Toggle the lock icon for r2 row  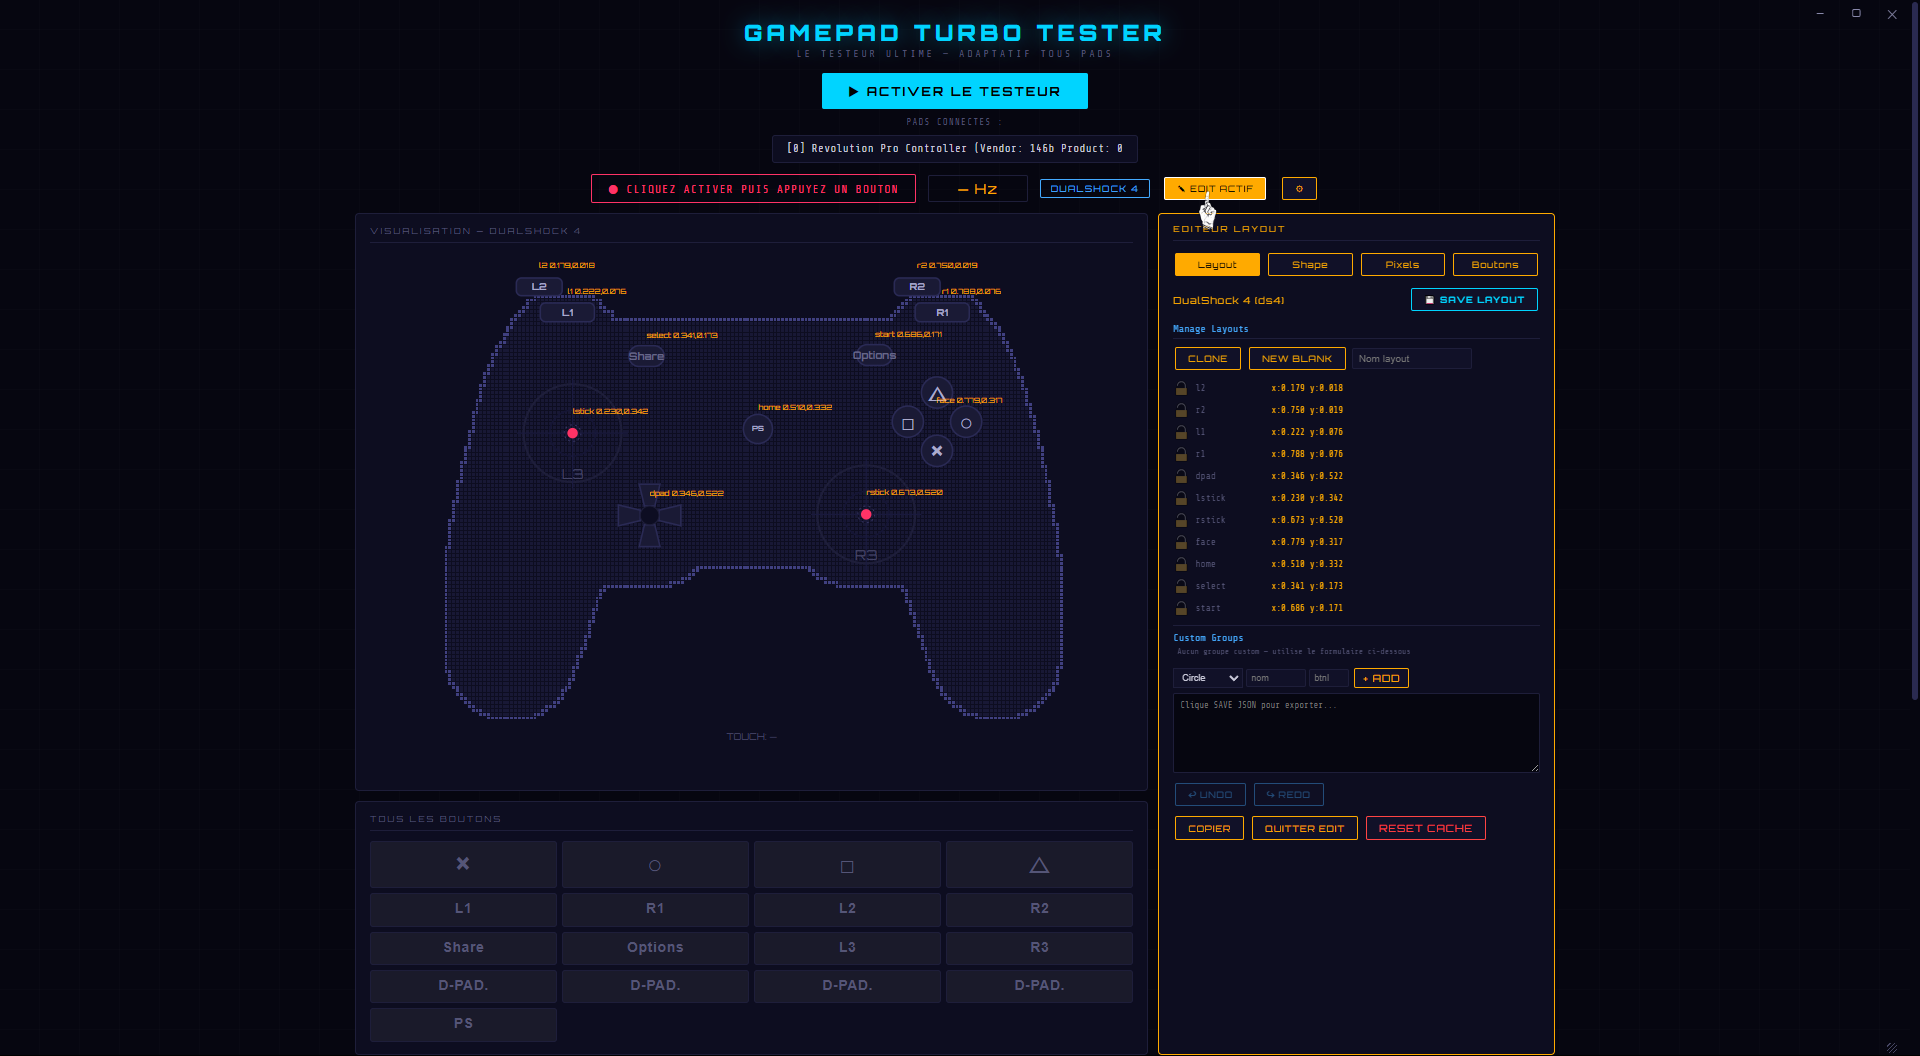[1181, 410]
